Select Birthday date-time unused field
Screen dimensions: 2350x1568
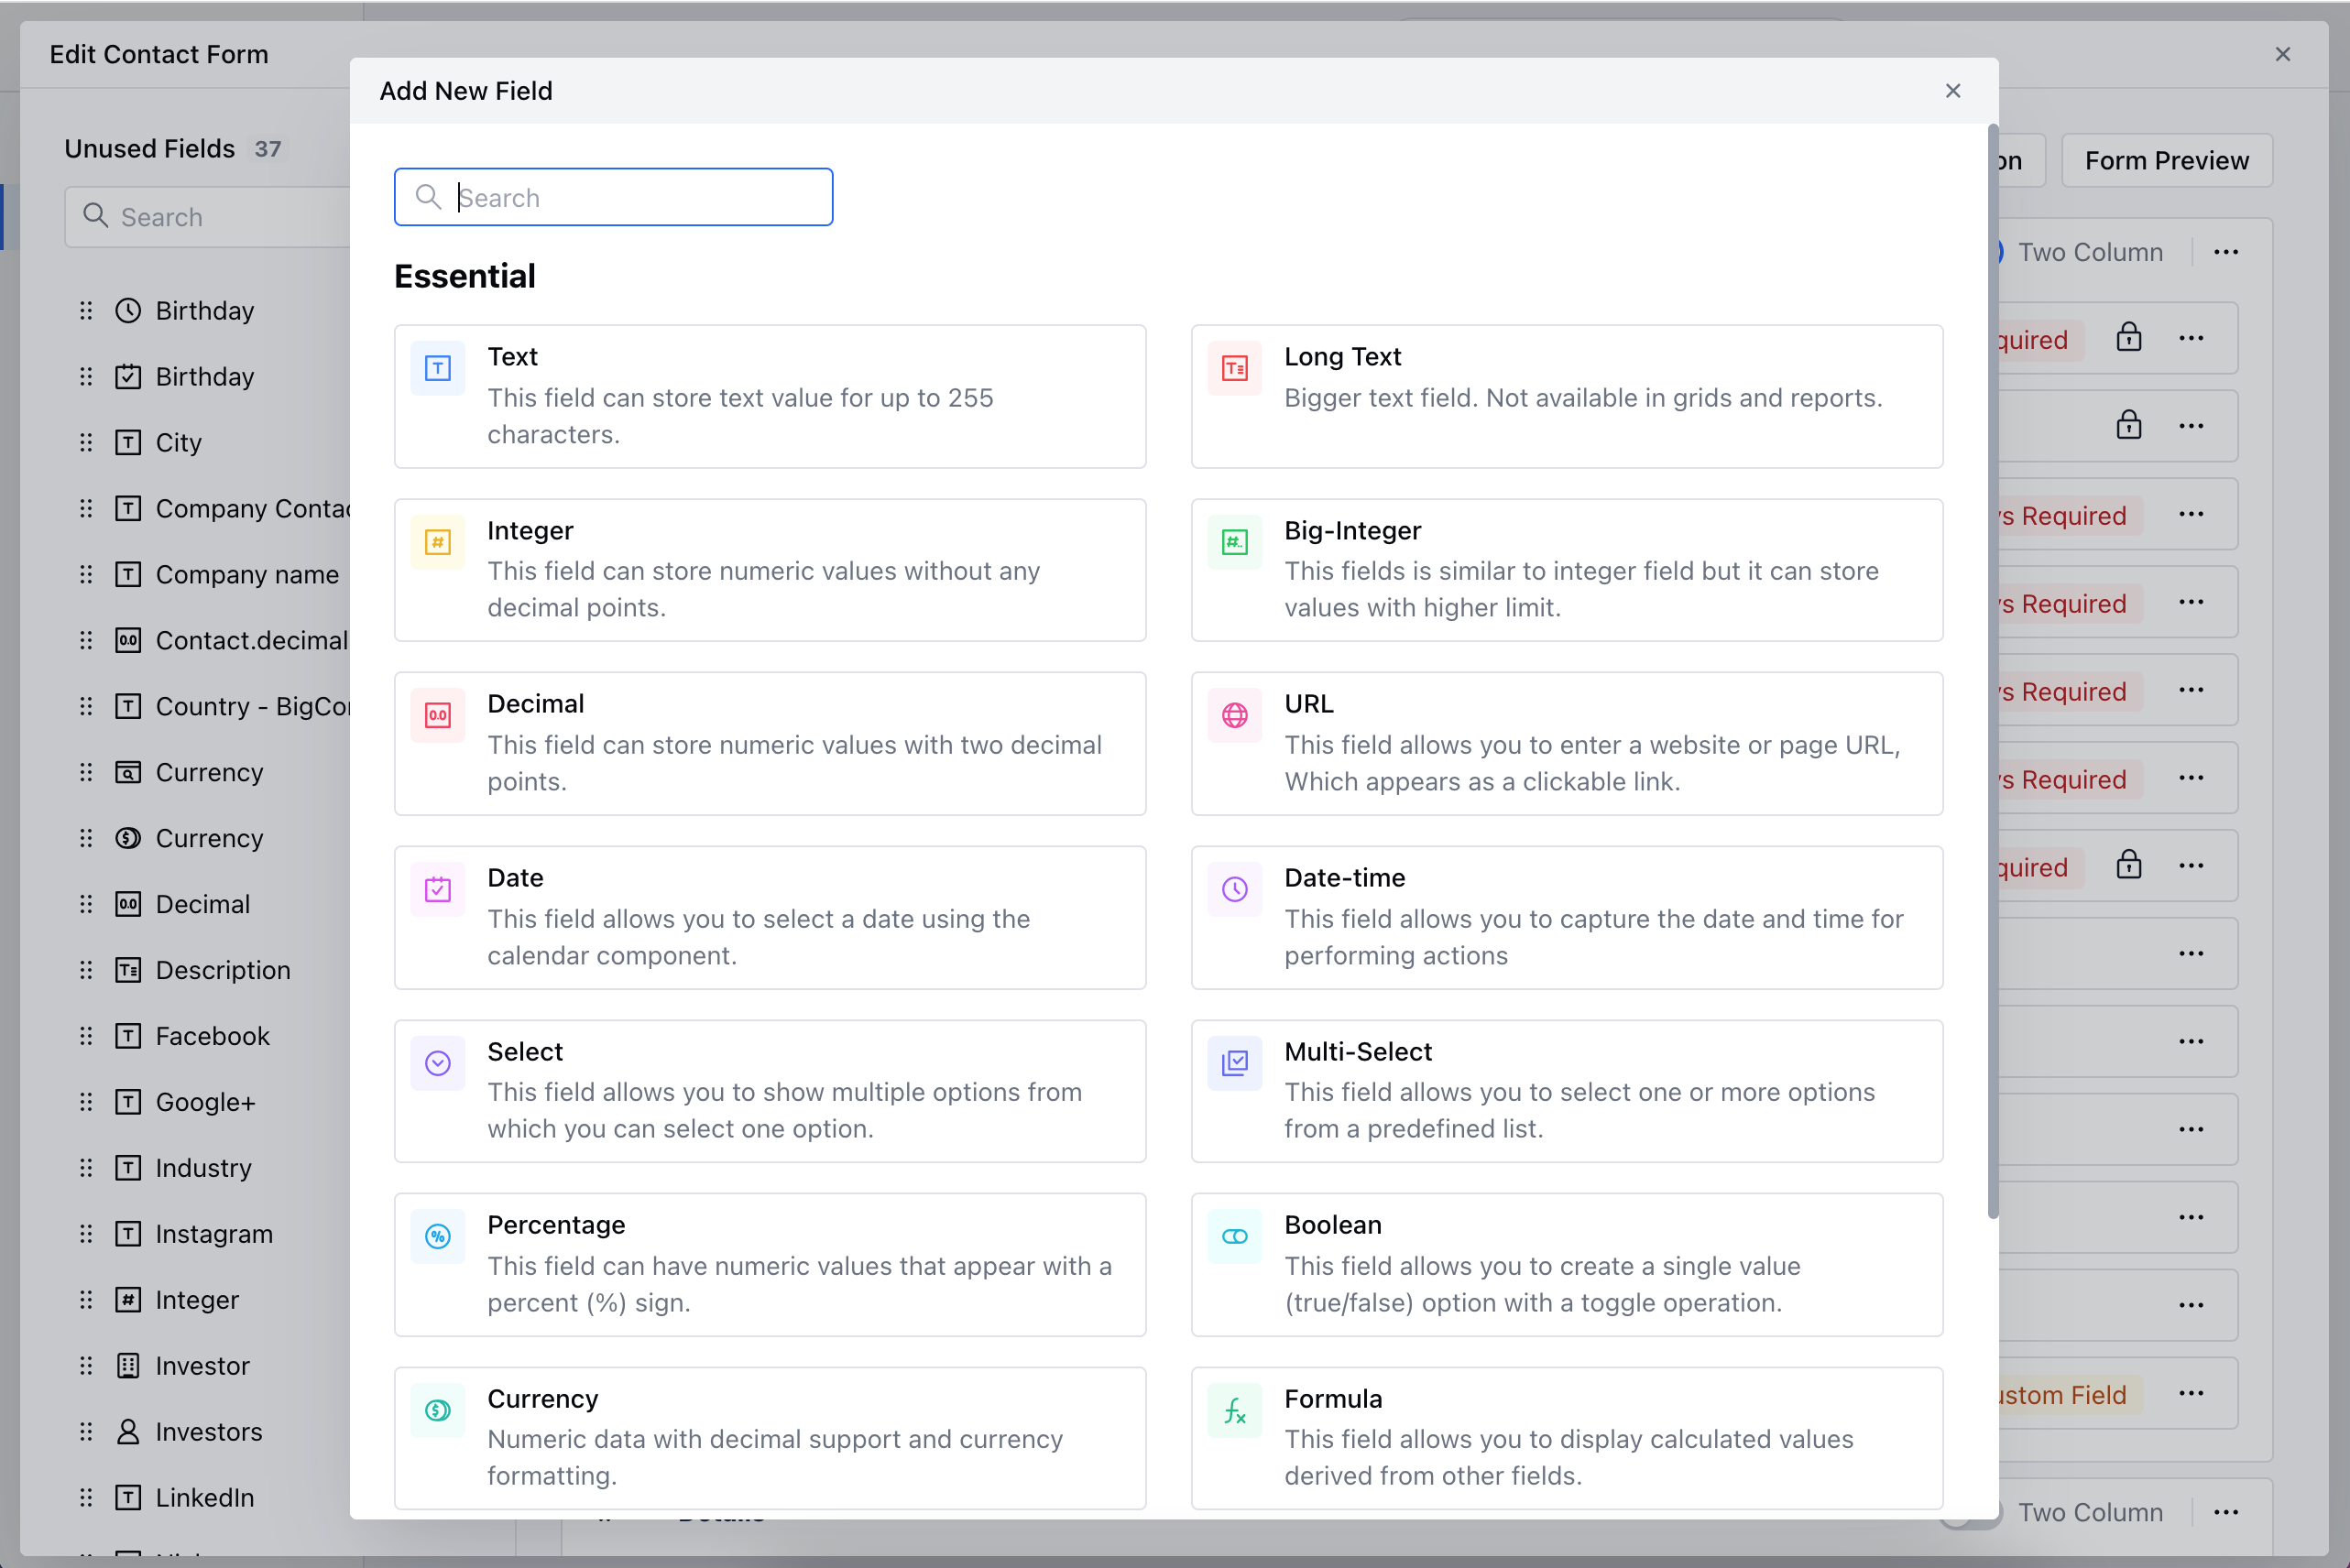[x=204, y=311]
